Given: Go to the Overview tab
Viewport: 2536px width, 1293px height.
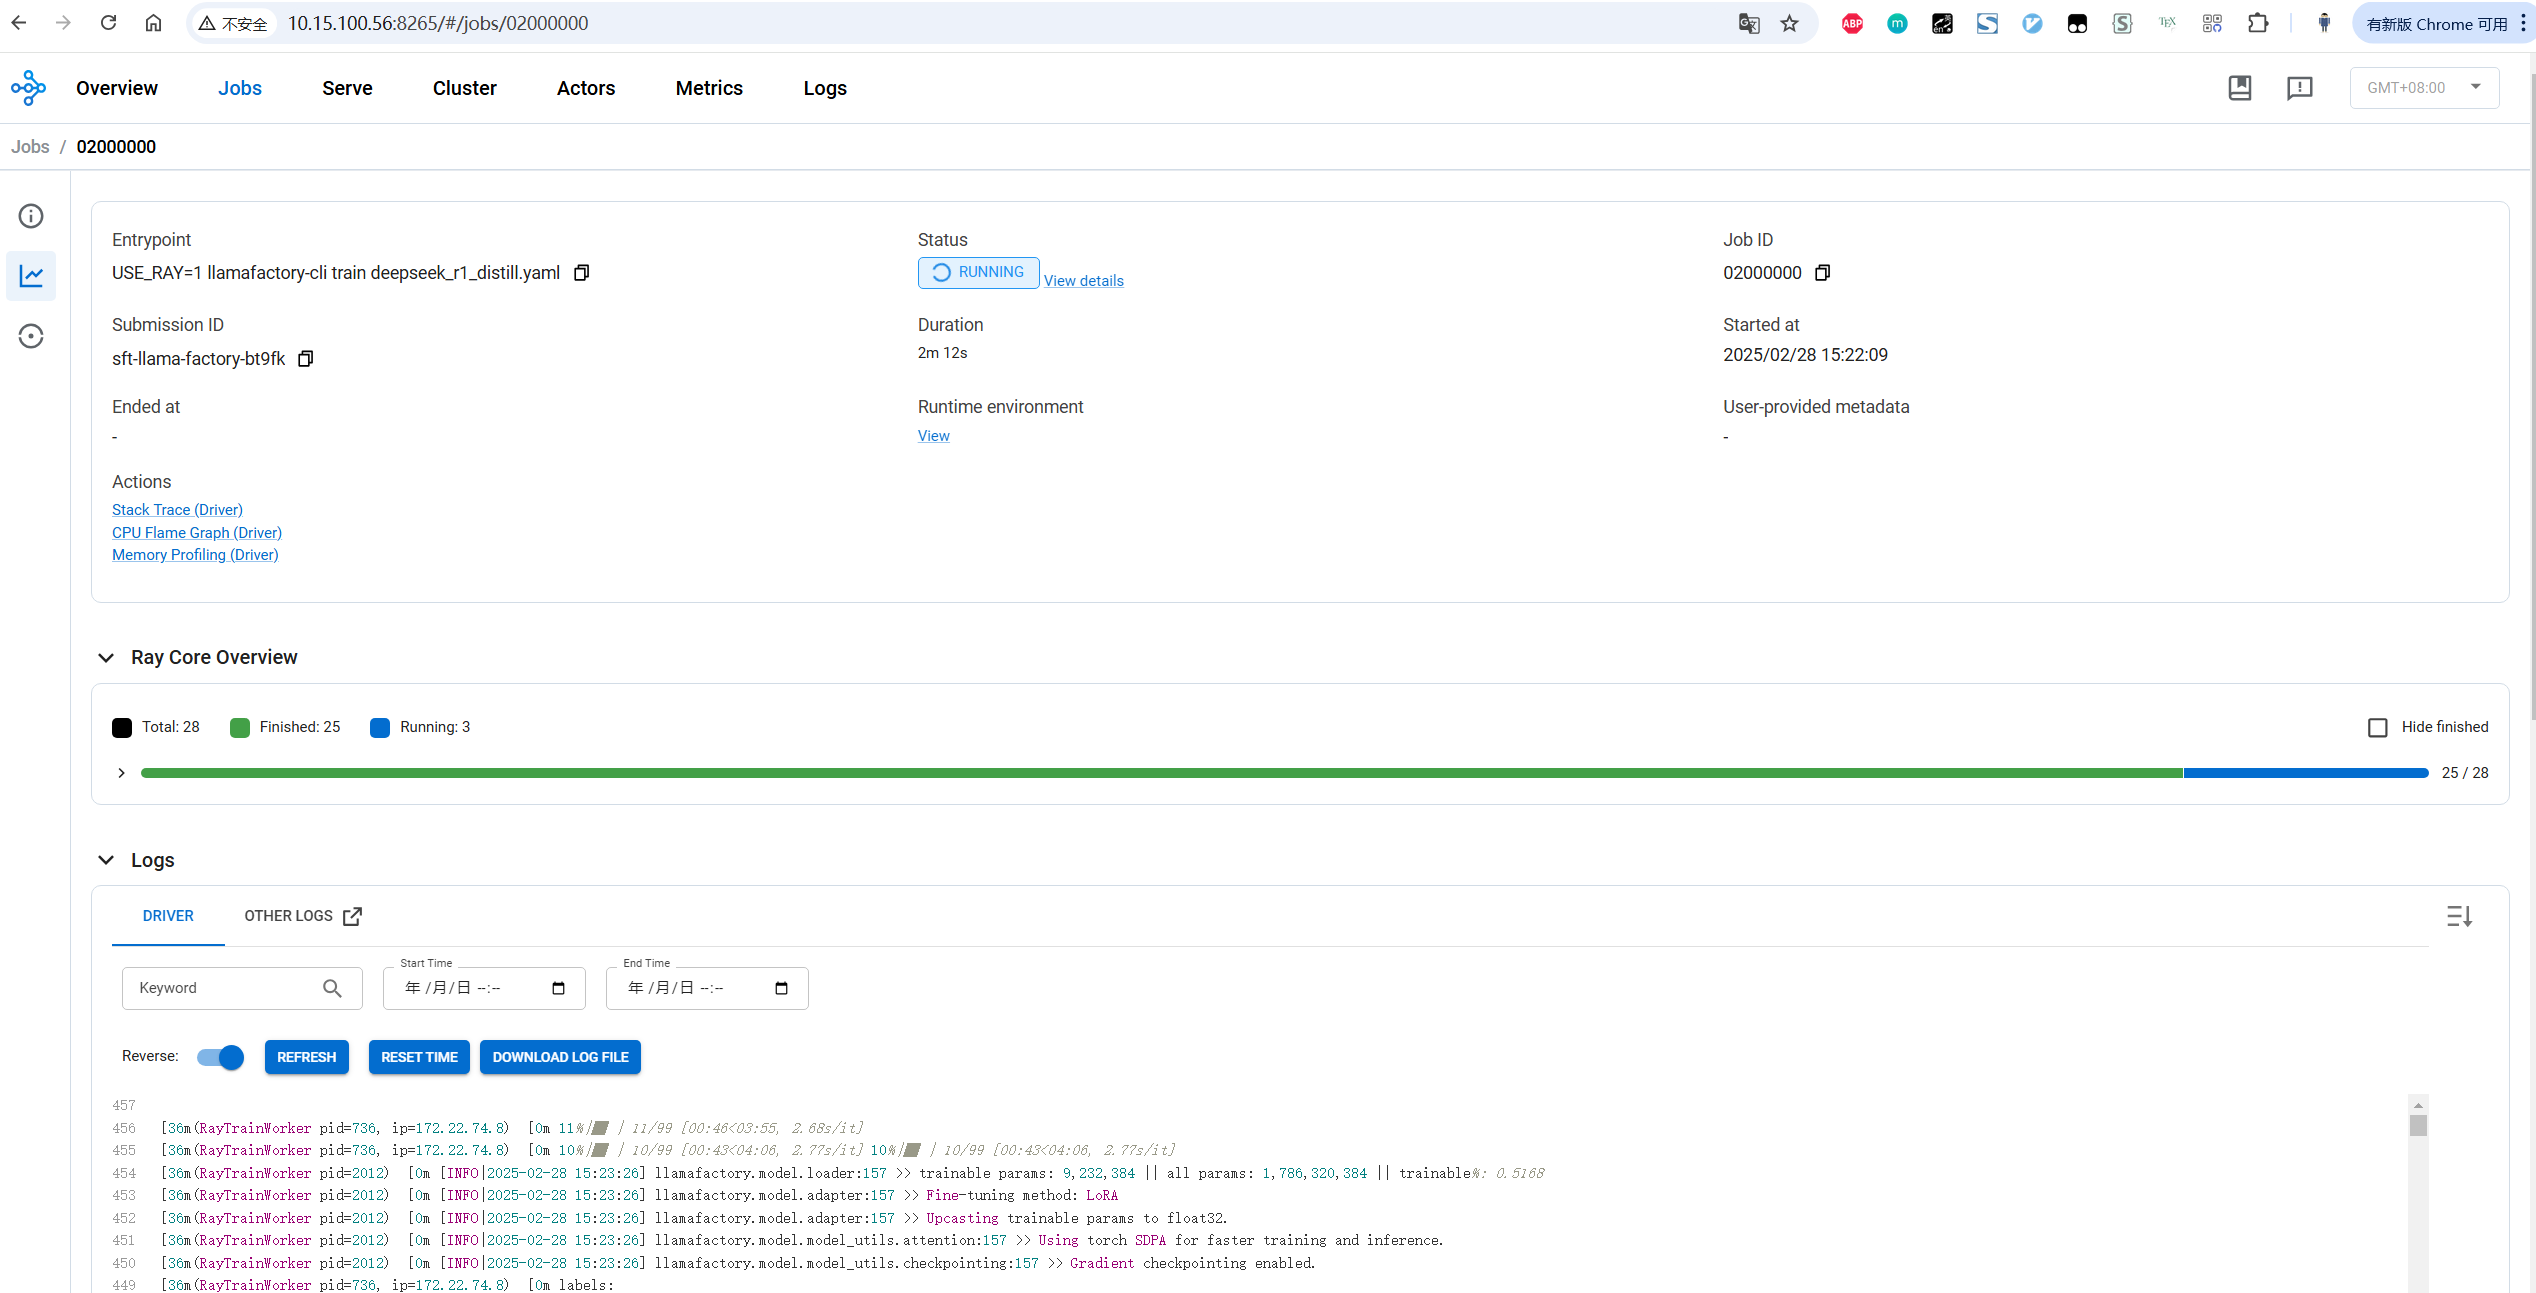Looking at the screenshot, I should [117, 88].
